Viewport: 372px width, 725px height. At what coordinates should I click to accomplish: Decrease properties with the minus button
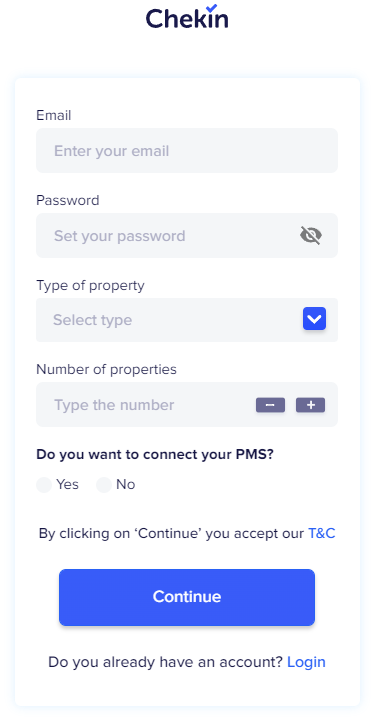pos(270,405)
